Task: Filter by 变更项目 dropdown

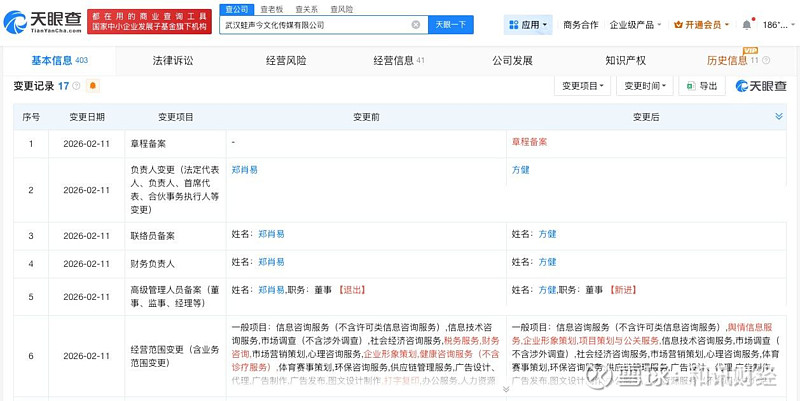Action: tap(583, 86)
